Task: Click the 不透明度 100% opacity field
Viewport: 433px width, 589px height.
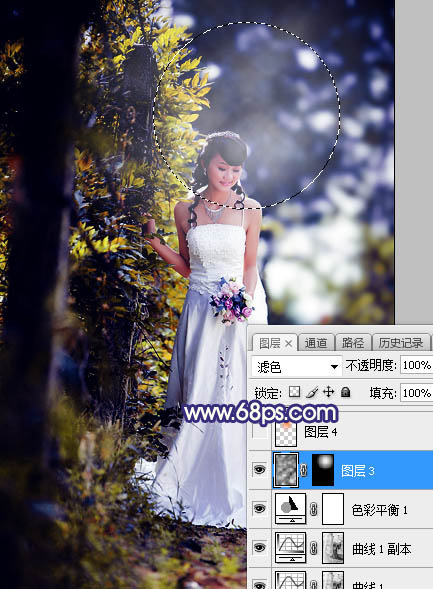Action: pos(416,365)
